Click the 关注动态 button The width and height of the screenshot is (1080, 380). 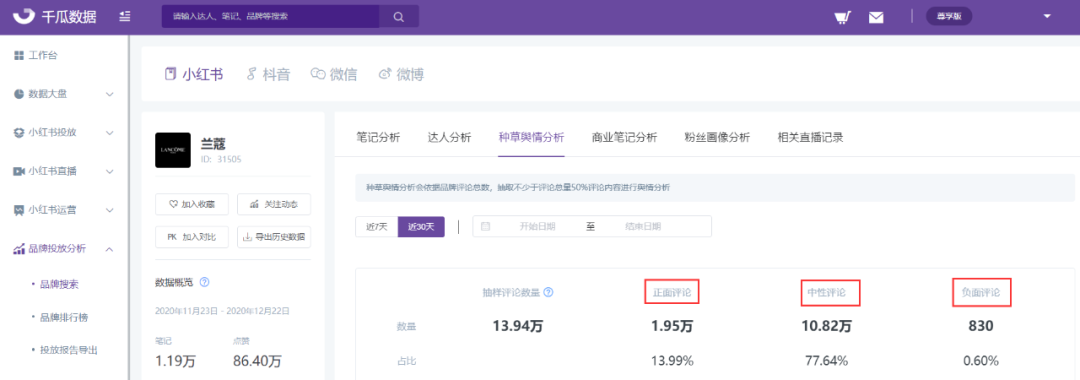click(273, 204)
